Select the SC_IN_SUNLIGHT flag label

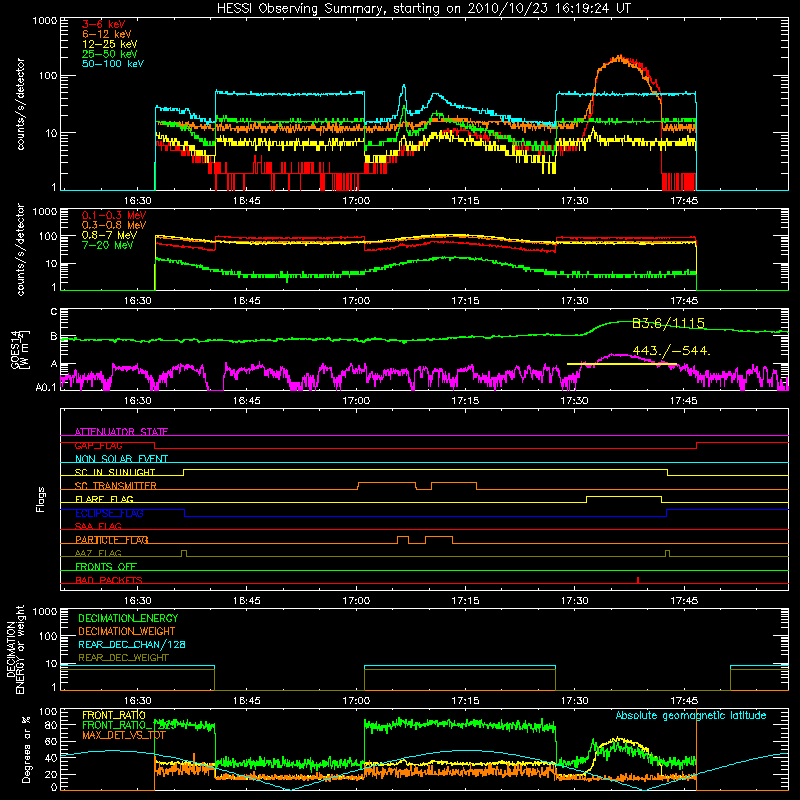click(115, 472)
